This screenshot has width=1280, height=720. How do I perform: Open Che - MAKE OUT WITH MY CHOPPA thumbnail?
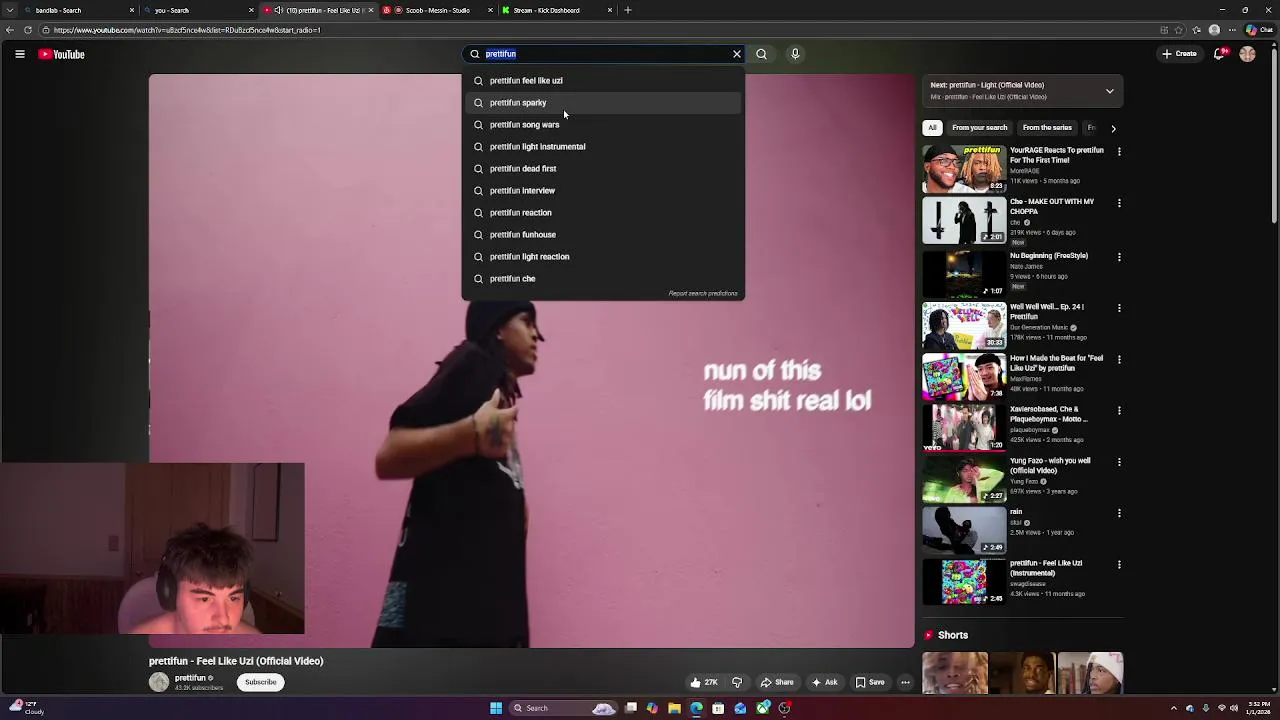click(x=964, y=220)
